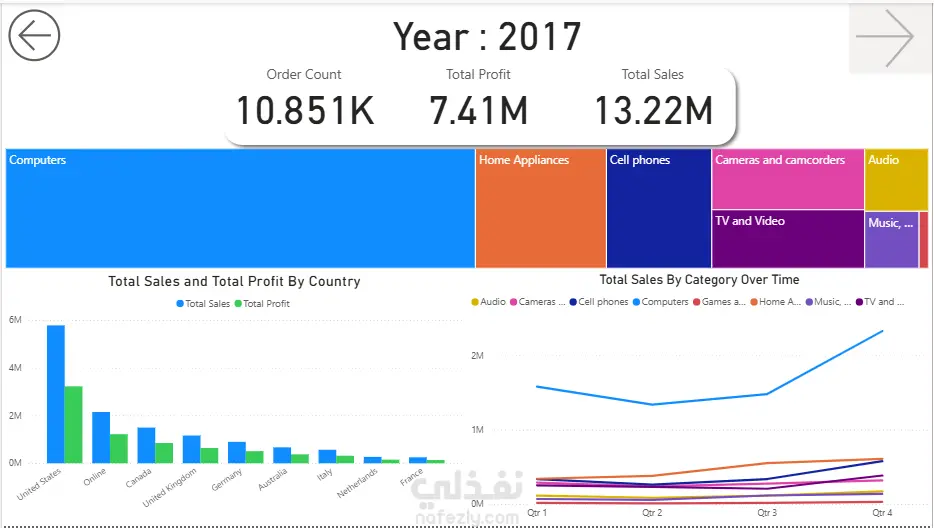Select the TV and Video tile

point(787,239)
